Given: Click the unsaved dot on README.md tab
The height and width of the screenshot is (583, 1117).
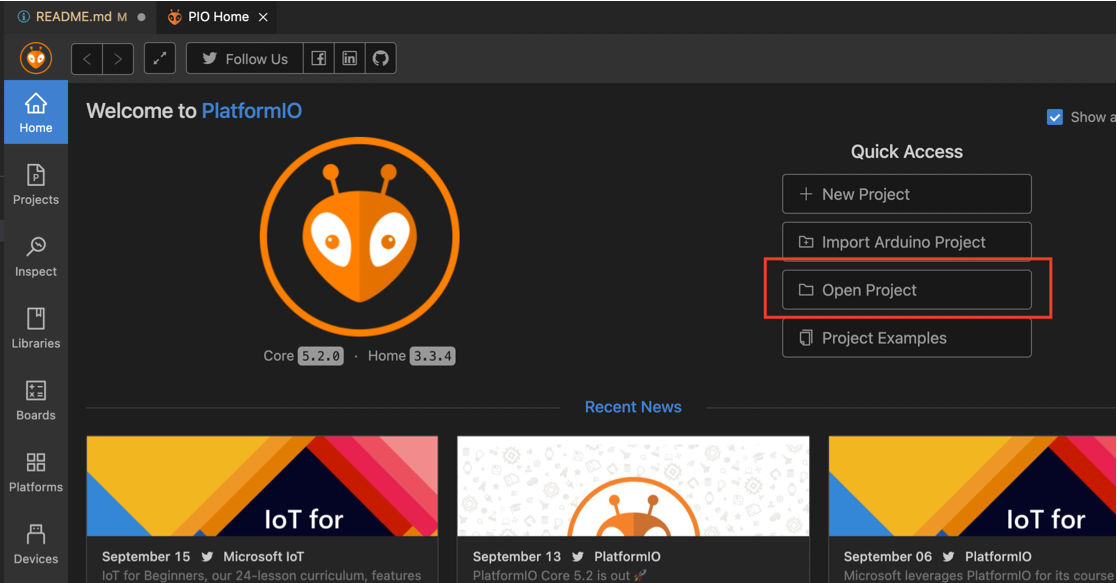Looking at the screenshot, I should [141, 17].
